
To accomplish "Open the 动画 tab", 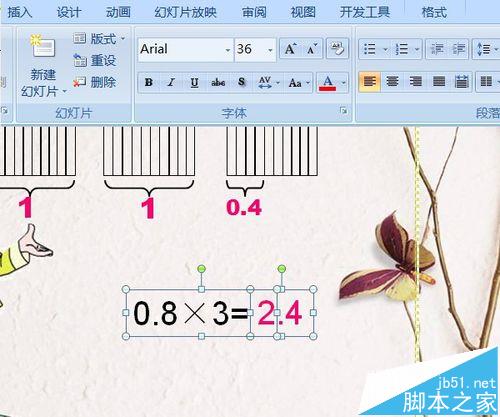I will coord(118,12).
